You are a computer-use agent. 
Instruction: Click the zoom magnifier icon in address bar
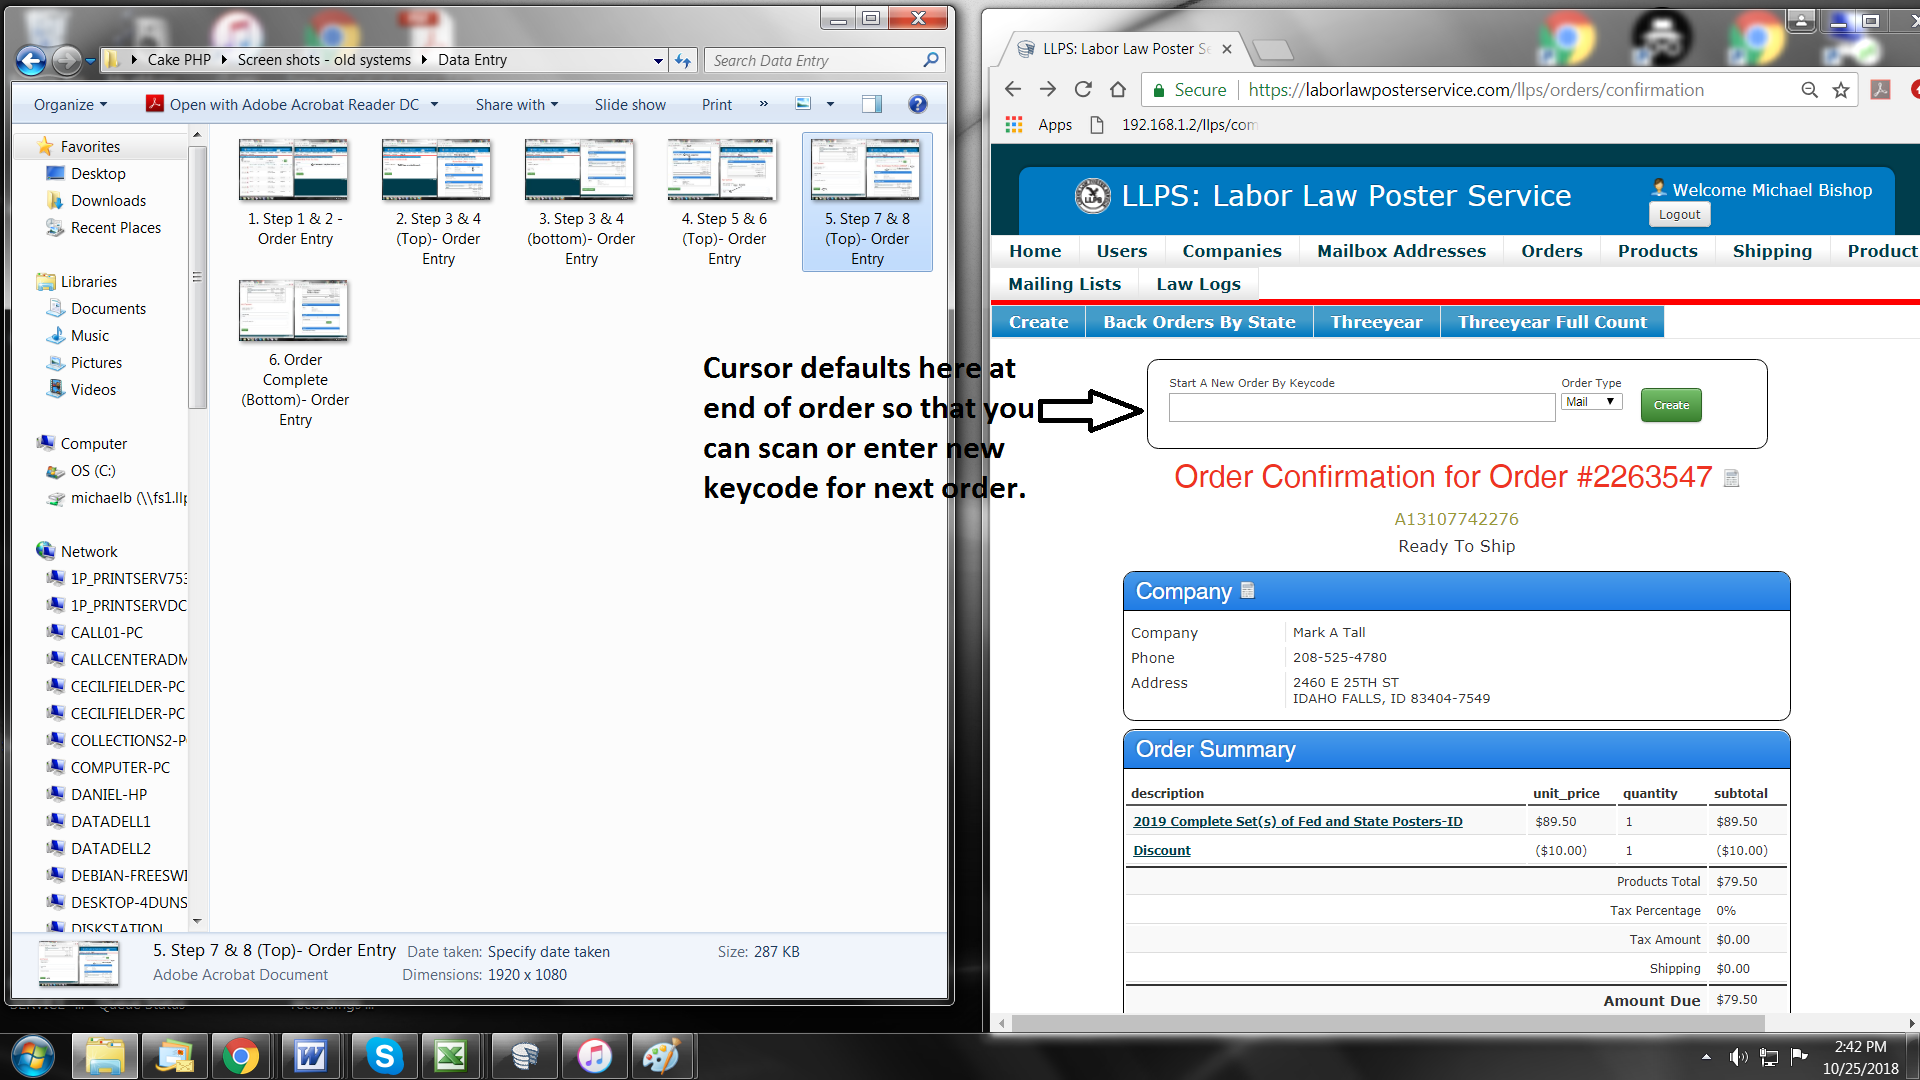point(1809,90)
